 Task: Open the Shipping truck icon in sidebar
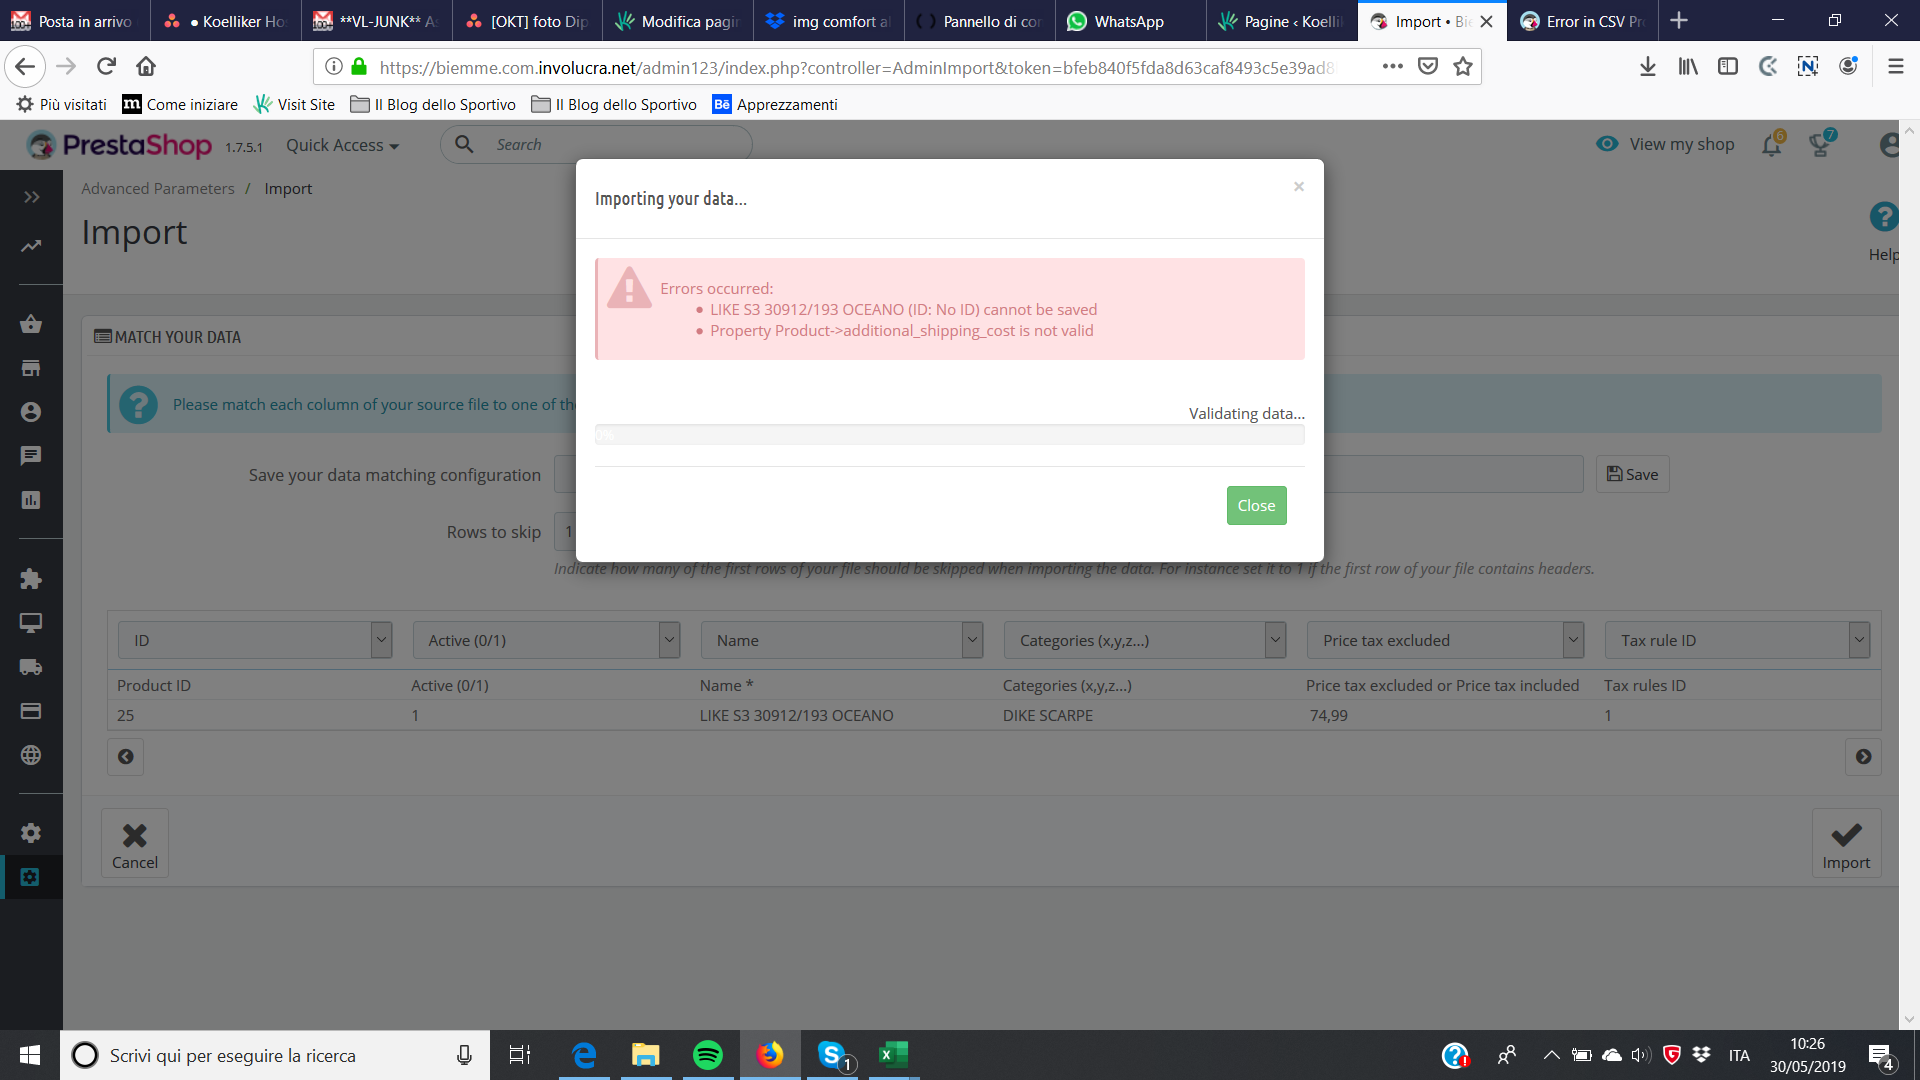pyautogui.click(x=30, y=667)
